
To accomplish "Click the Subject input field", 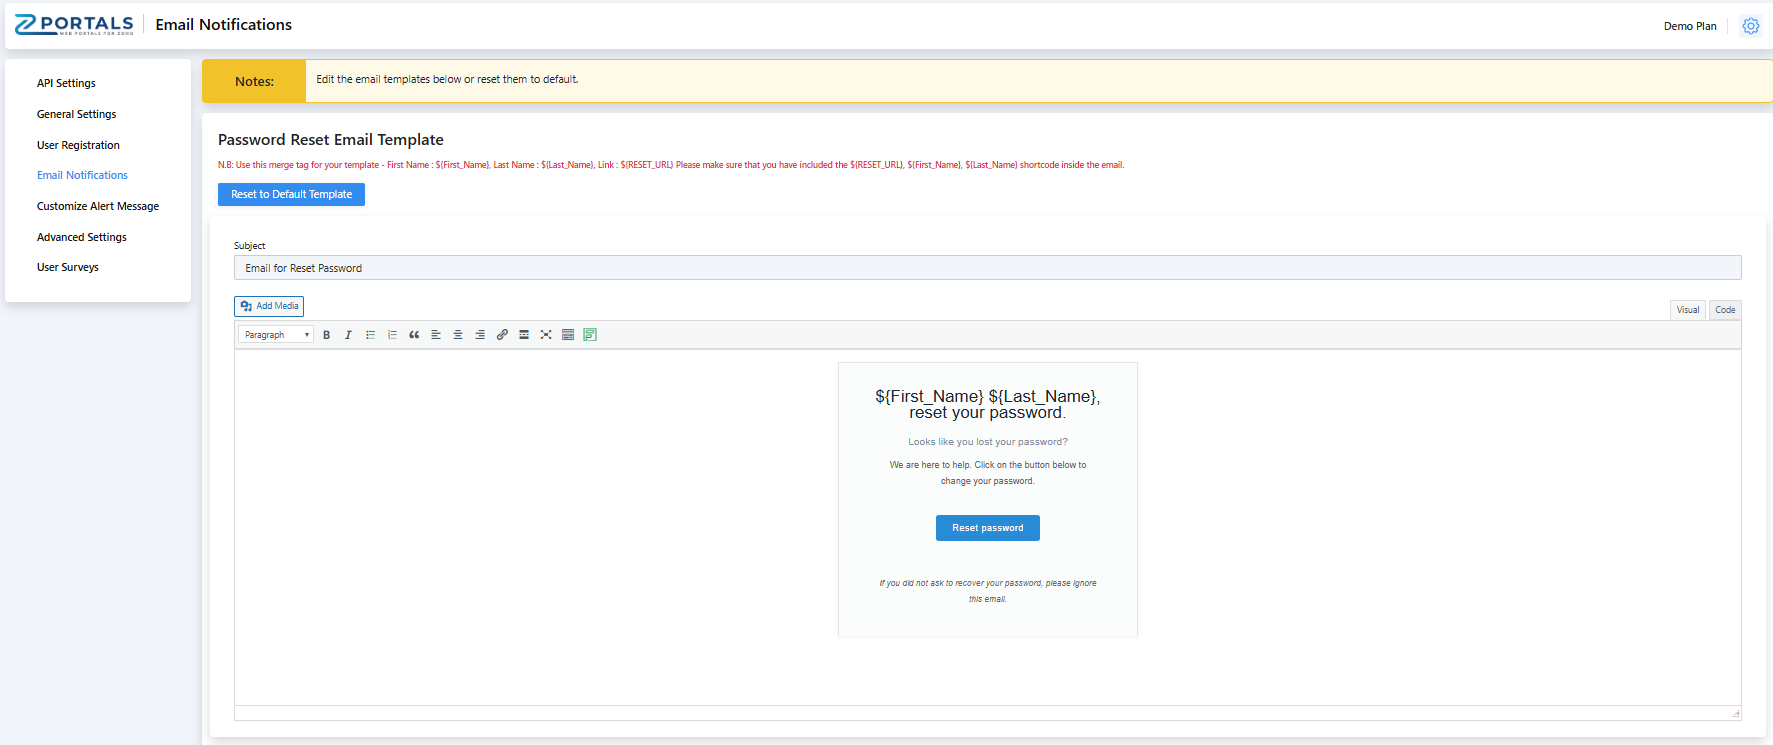I will point(987,268).
